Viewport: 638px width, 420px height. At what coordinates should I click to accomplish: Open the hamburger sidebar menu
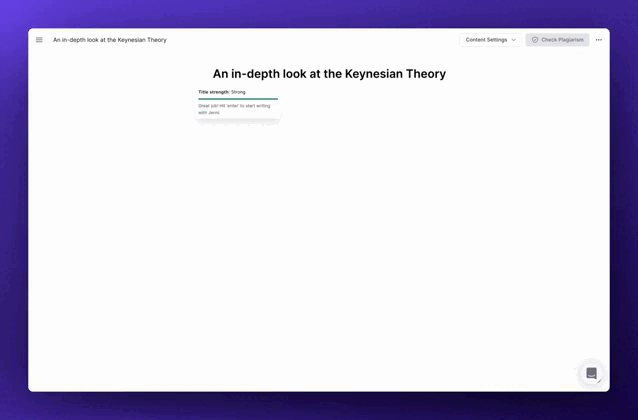[39, 40]
